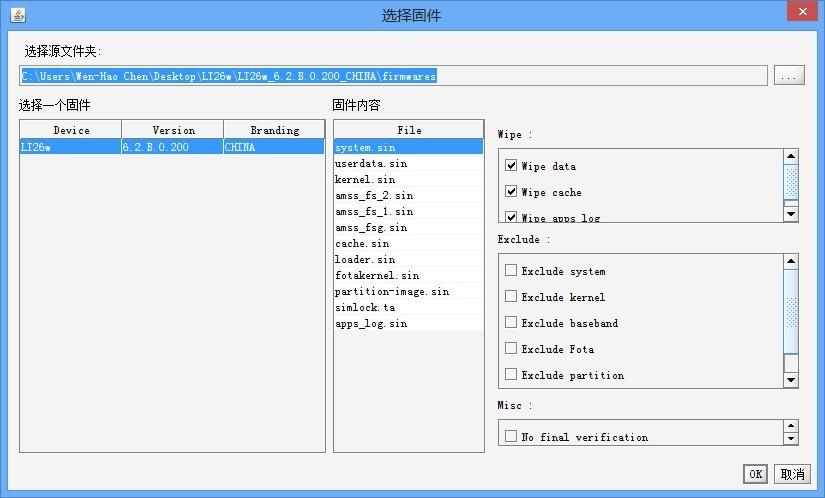Click the Exclude list scroll down arrow
This screenshot has width=825, height=498.
click(791, 380)
